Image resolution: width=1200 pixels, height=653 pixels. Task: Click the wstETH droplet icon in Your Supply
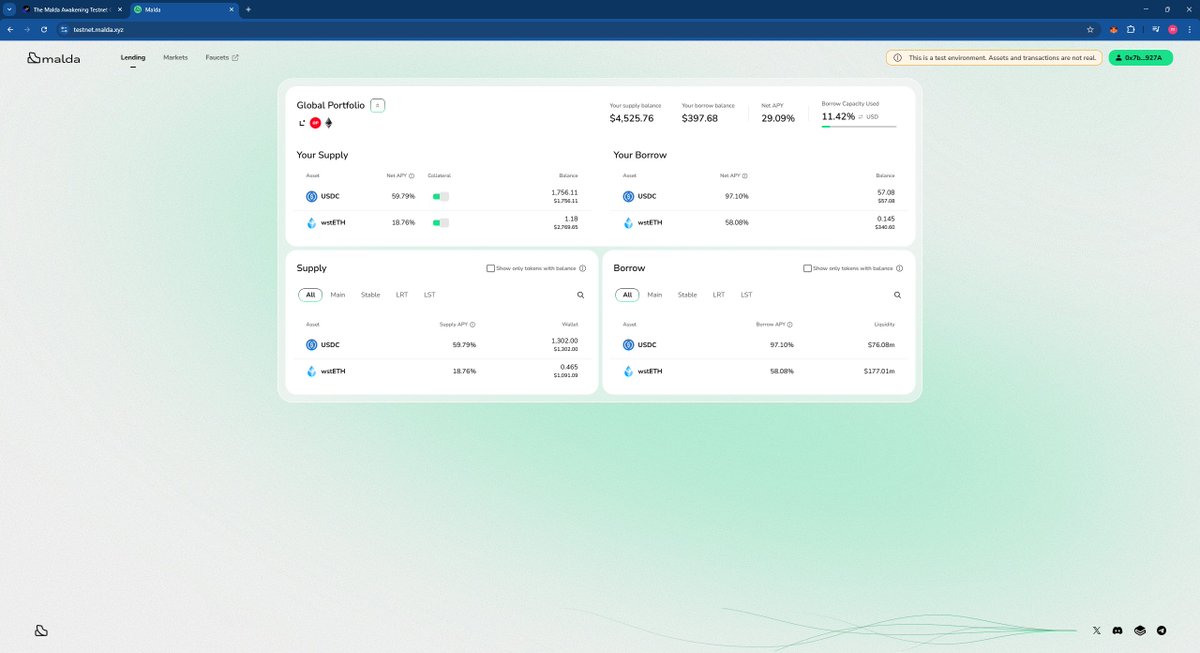click(x=312, y=223)
